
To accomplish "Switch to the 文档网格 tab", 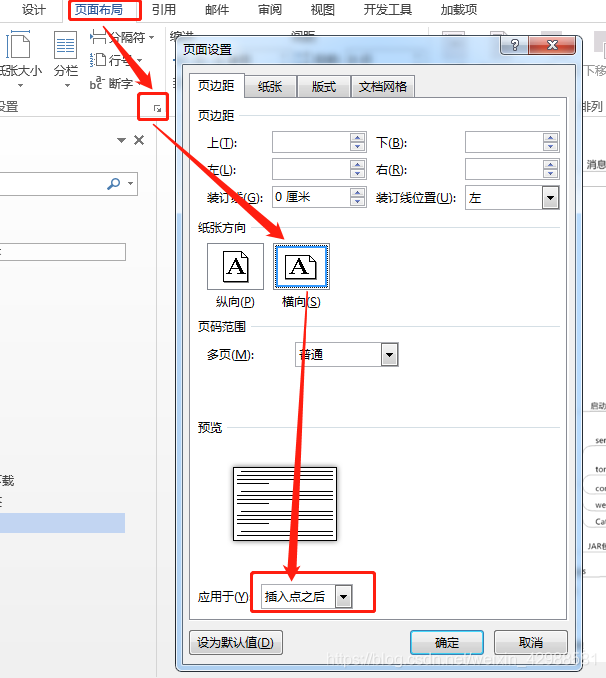I will [383, 86].
